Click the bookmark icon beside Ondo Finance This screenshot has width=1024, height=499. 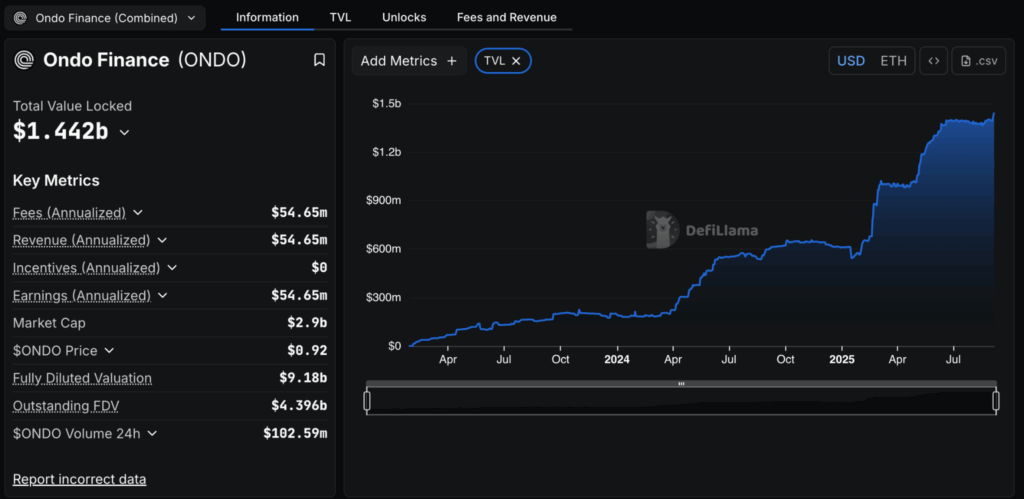[x=319, y=60]
